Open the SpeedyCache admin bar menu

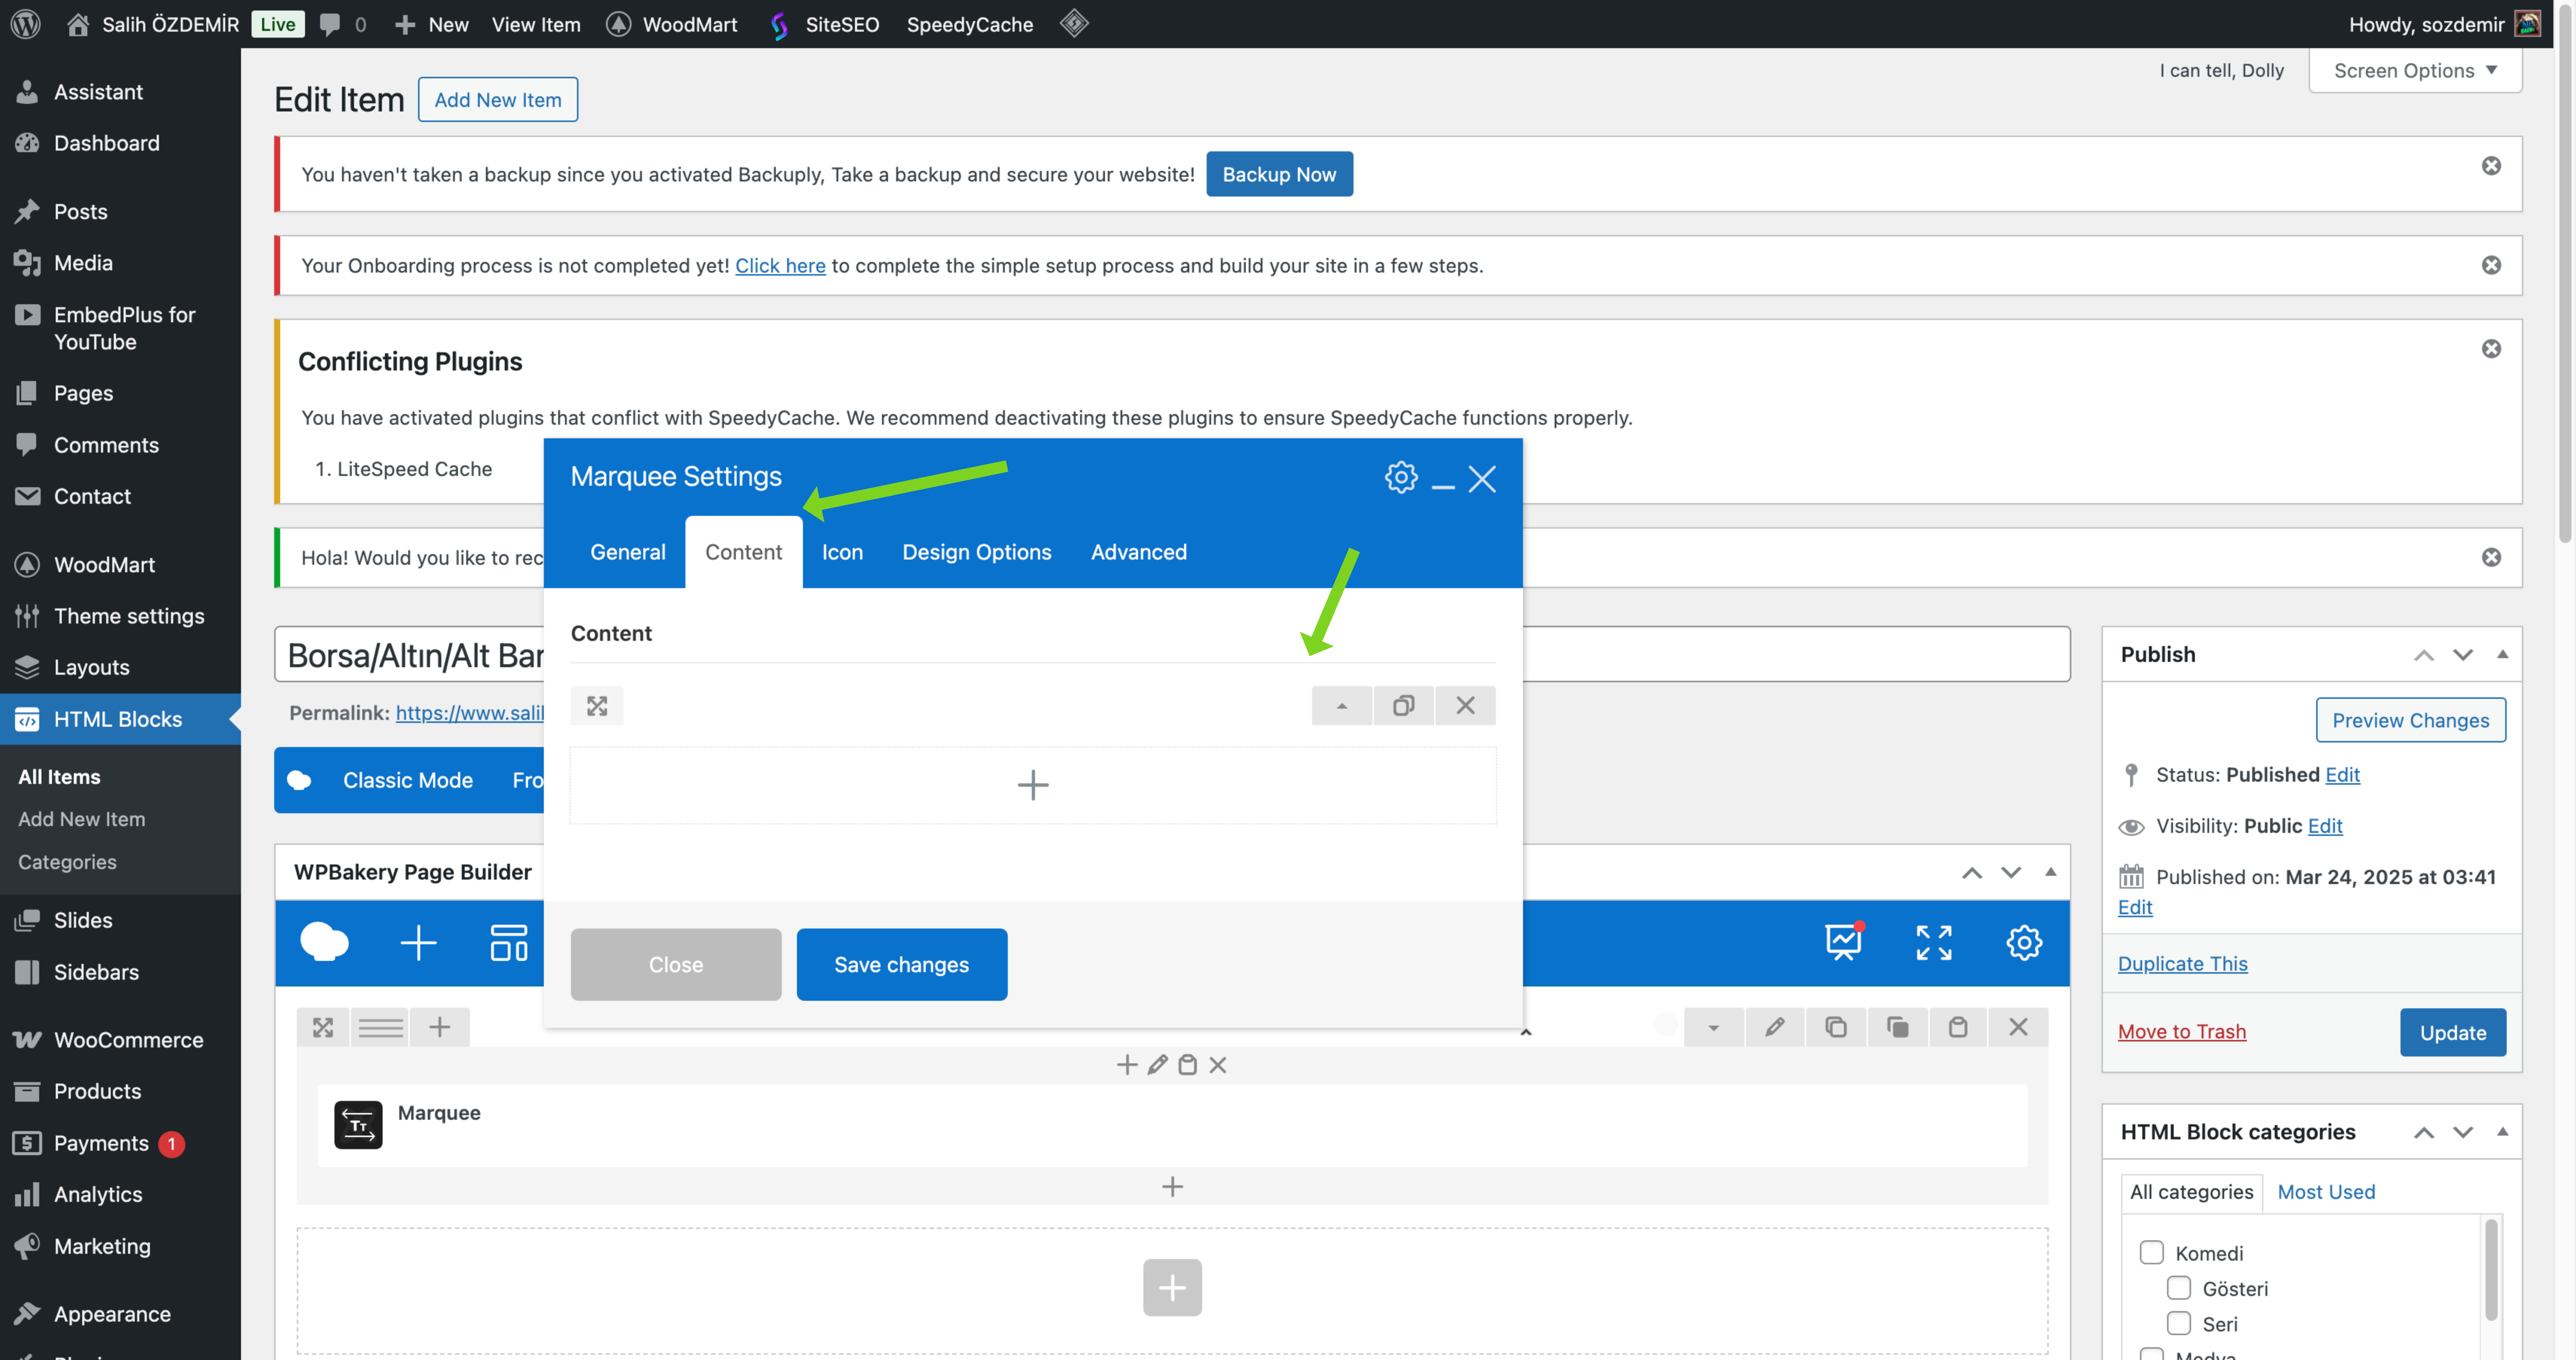970,24
